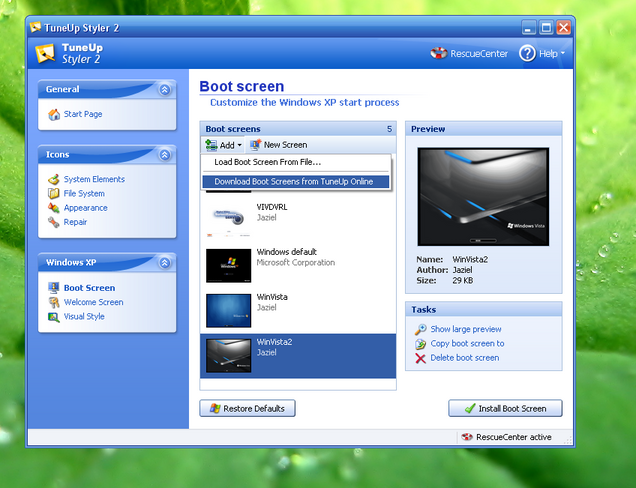Open the Repair section
Screen dimensions: 636x488
(75, 222)
